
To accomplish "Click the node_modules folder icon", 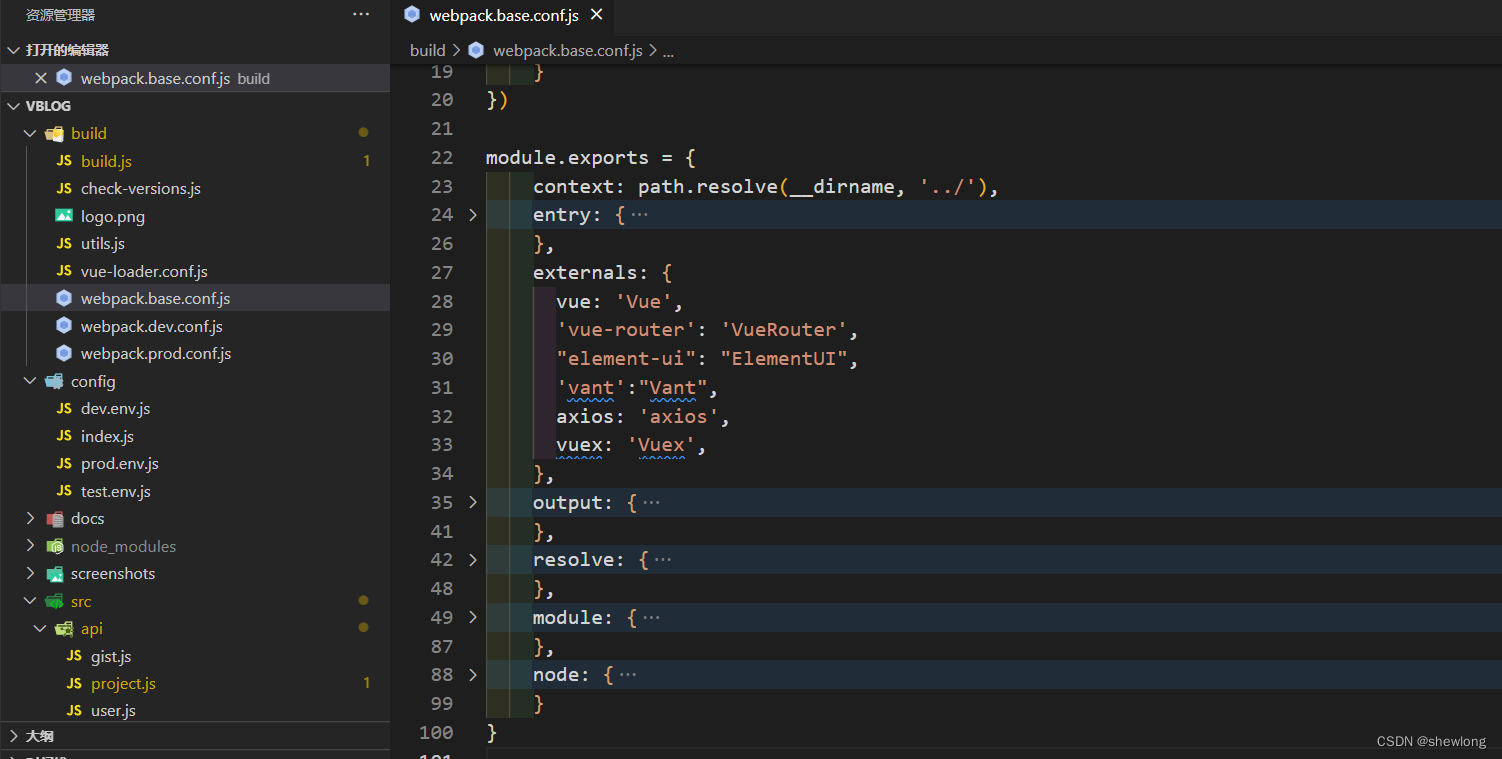I will point(55,546).
